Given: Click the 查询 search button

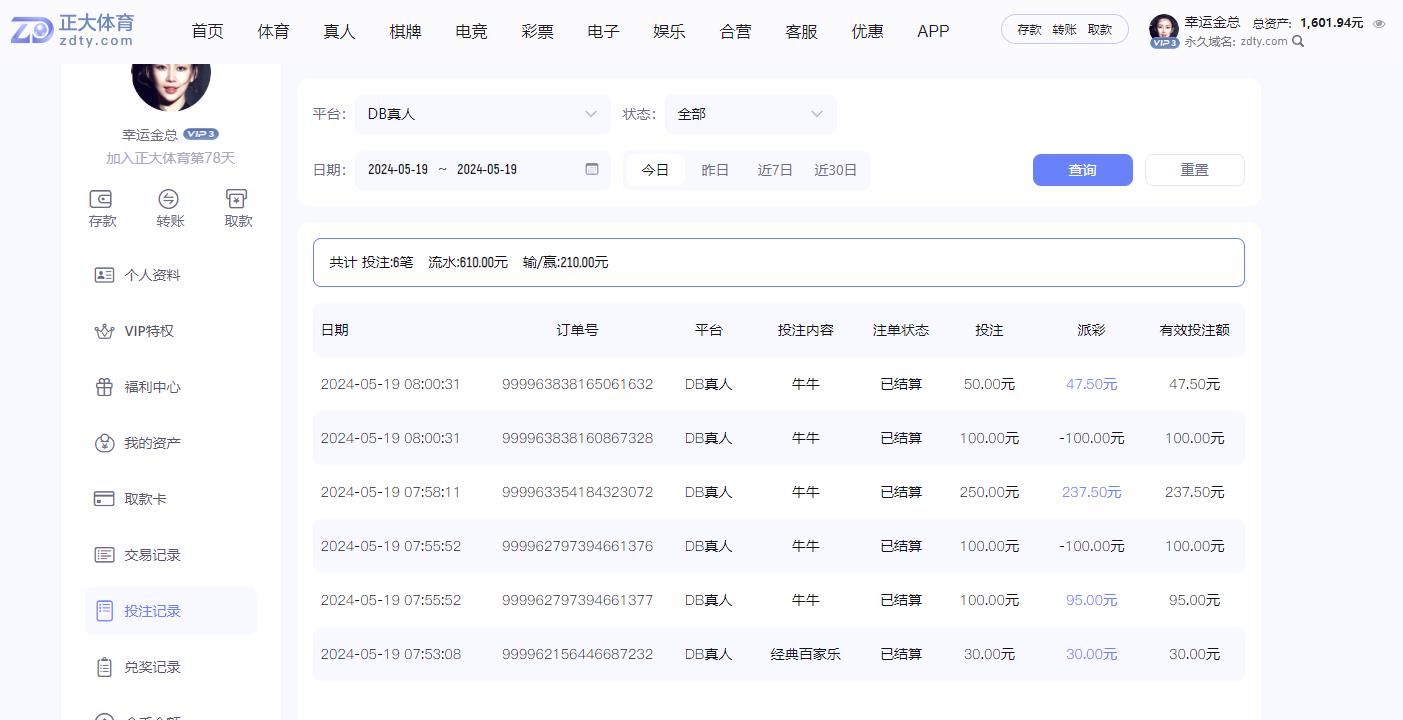Looking at the screenshot, I should tap(1082, 170).
